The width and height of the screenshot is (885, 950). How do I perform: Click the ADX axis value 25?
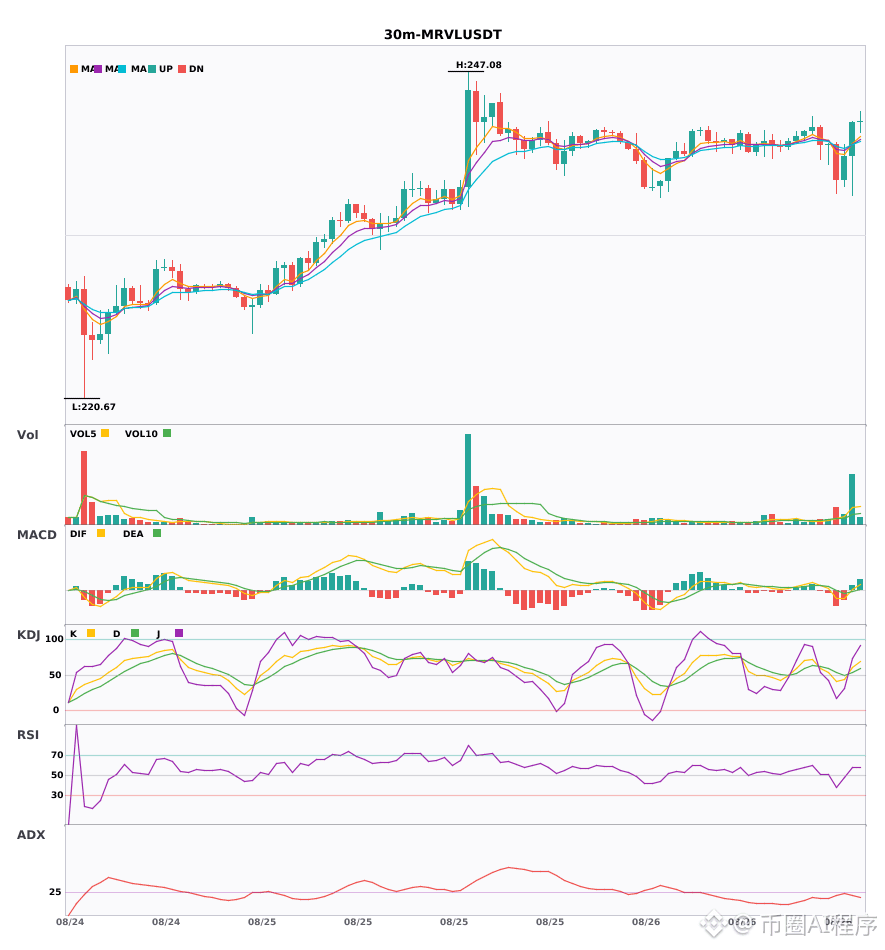pyautogui.click(x=55, y=892)
